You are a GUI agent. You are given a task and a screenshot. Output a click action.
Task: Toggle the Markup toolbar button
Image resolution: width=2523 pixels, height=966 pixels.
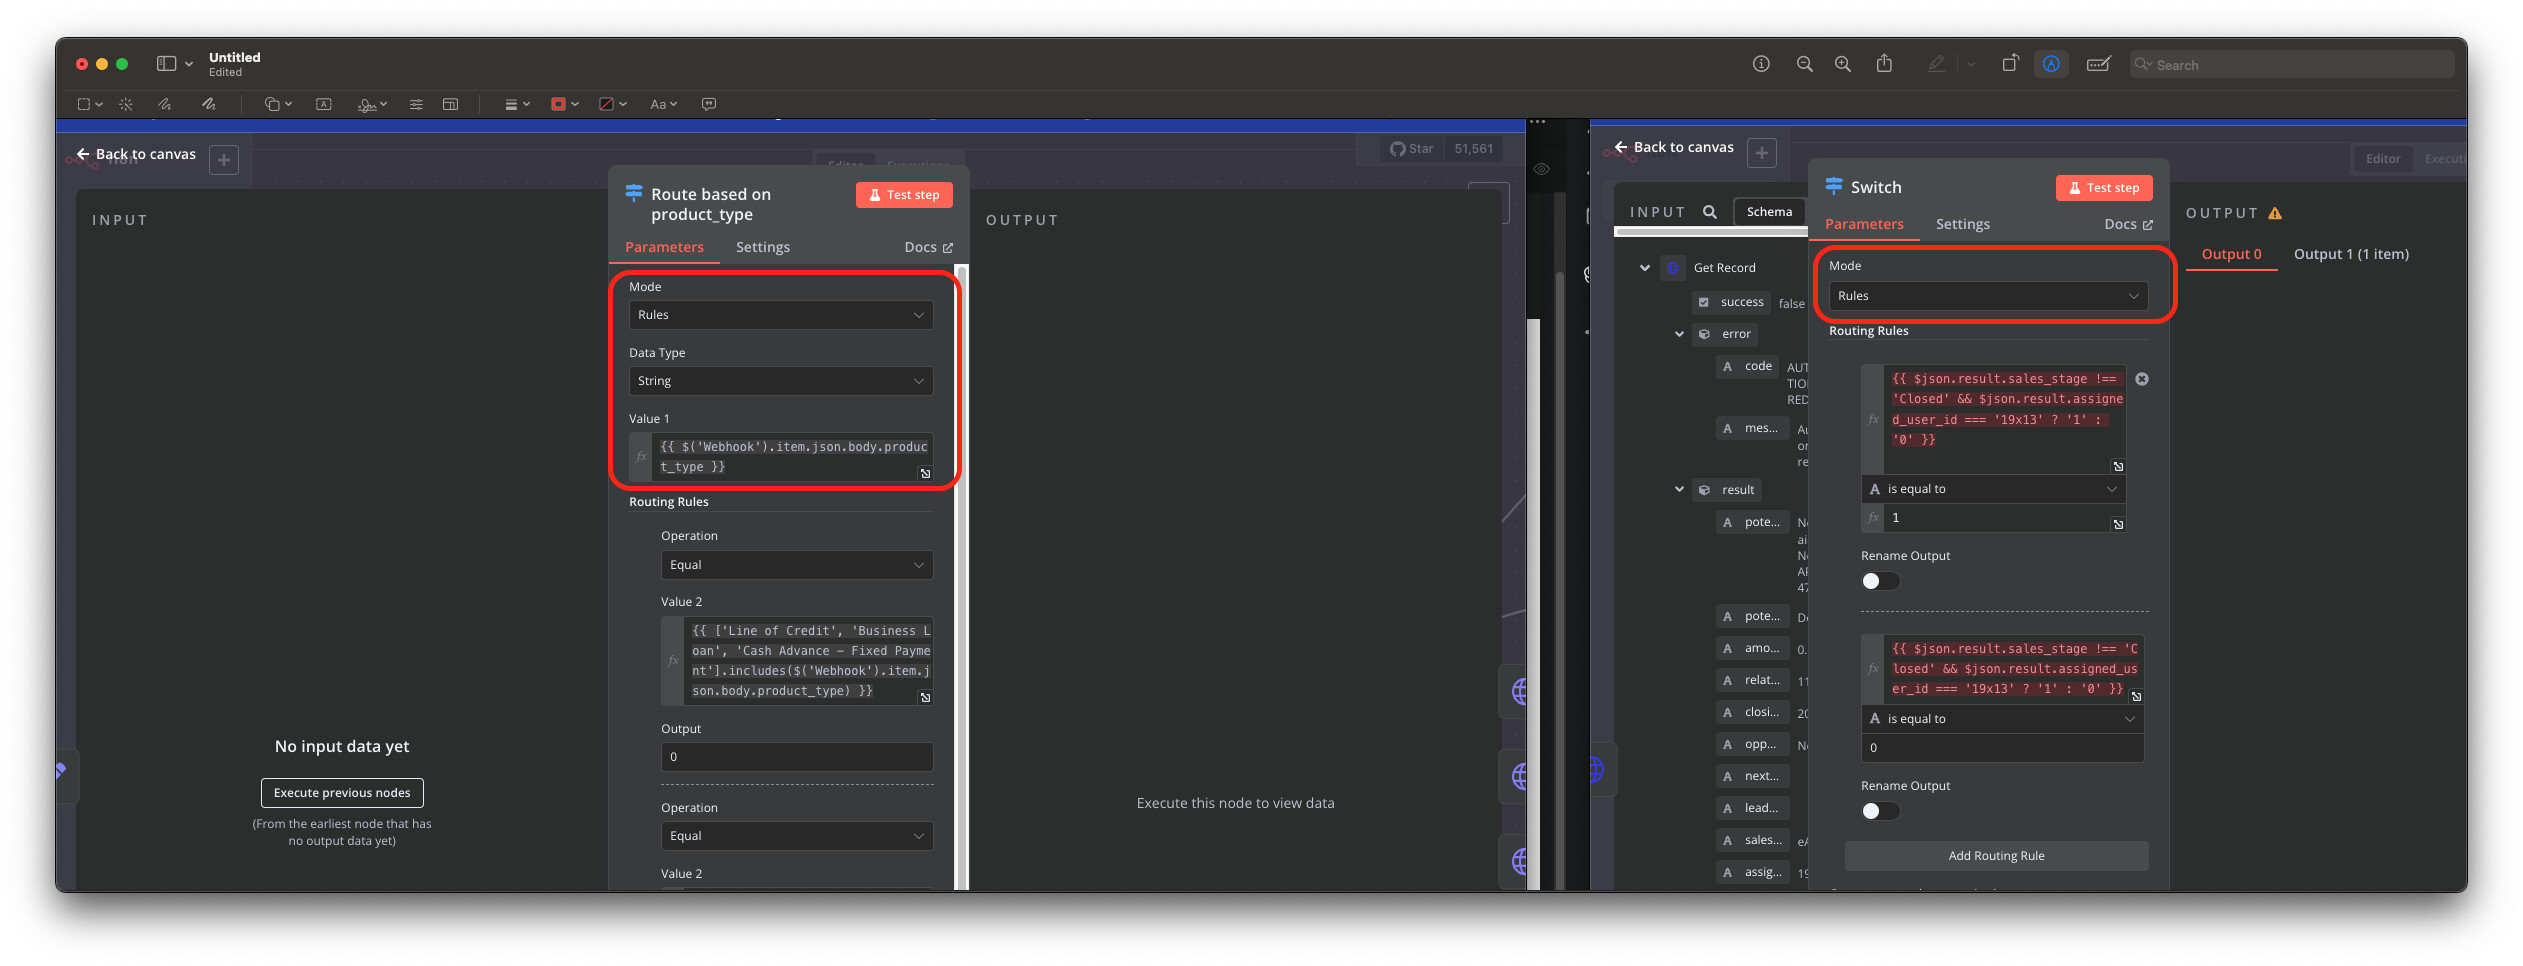pyautogui.click(x=2051, y=64)
